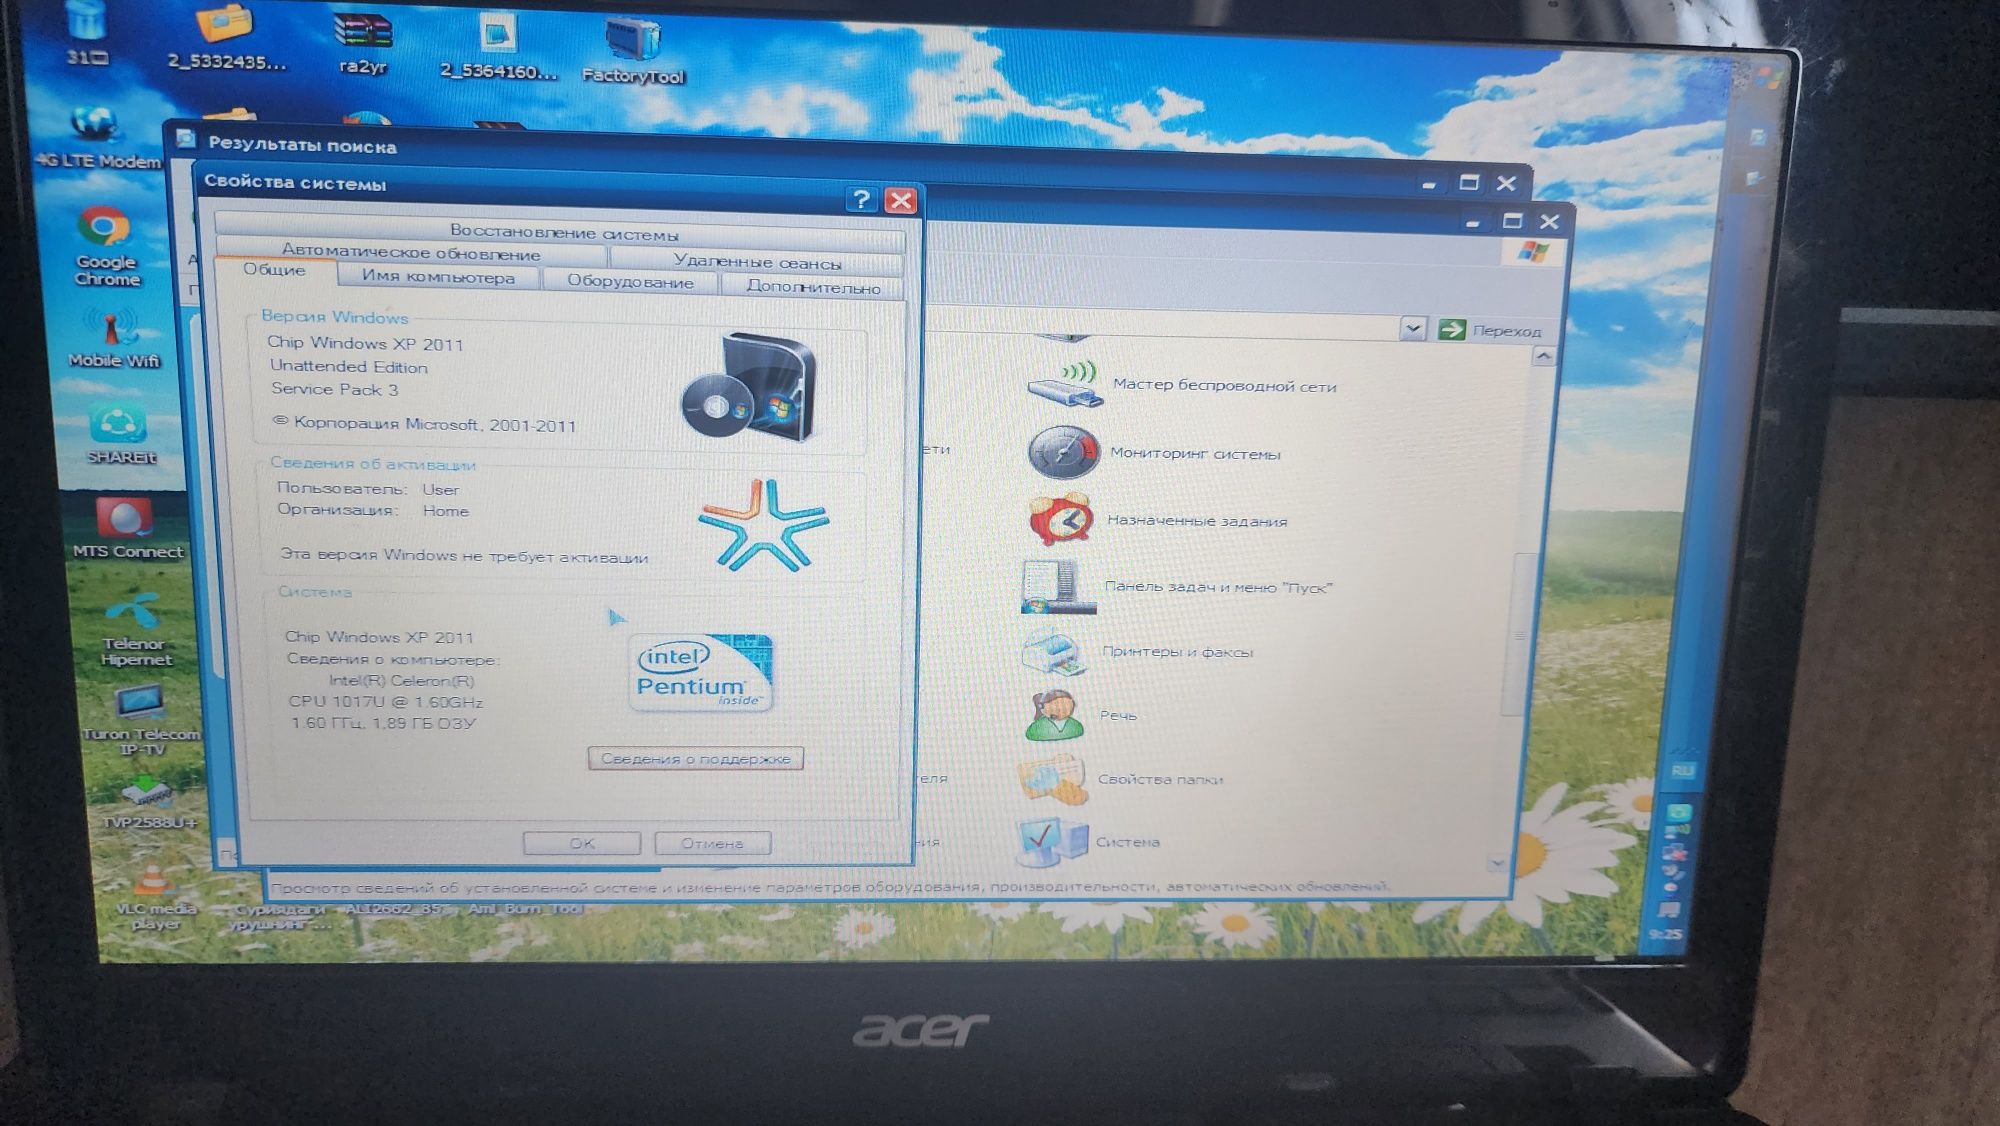
Task: Click Отмена in Свойства системы
Action: tap(712, 844)
